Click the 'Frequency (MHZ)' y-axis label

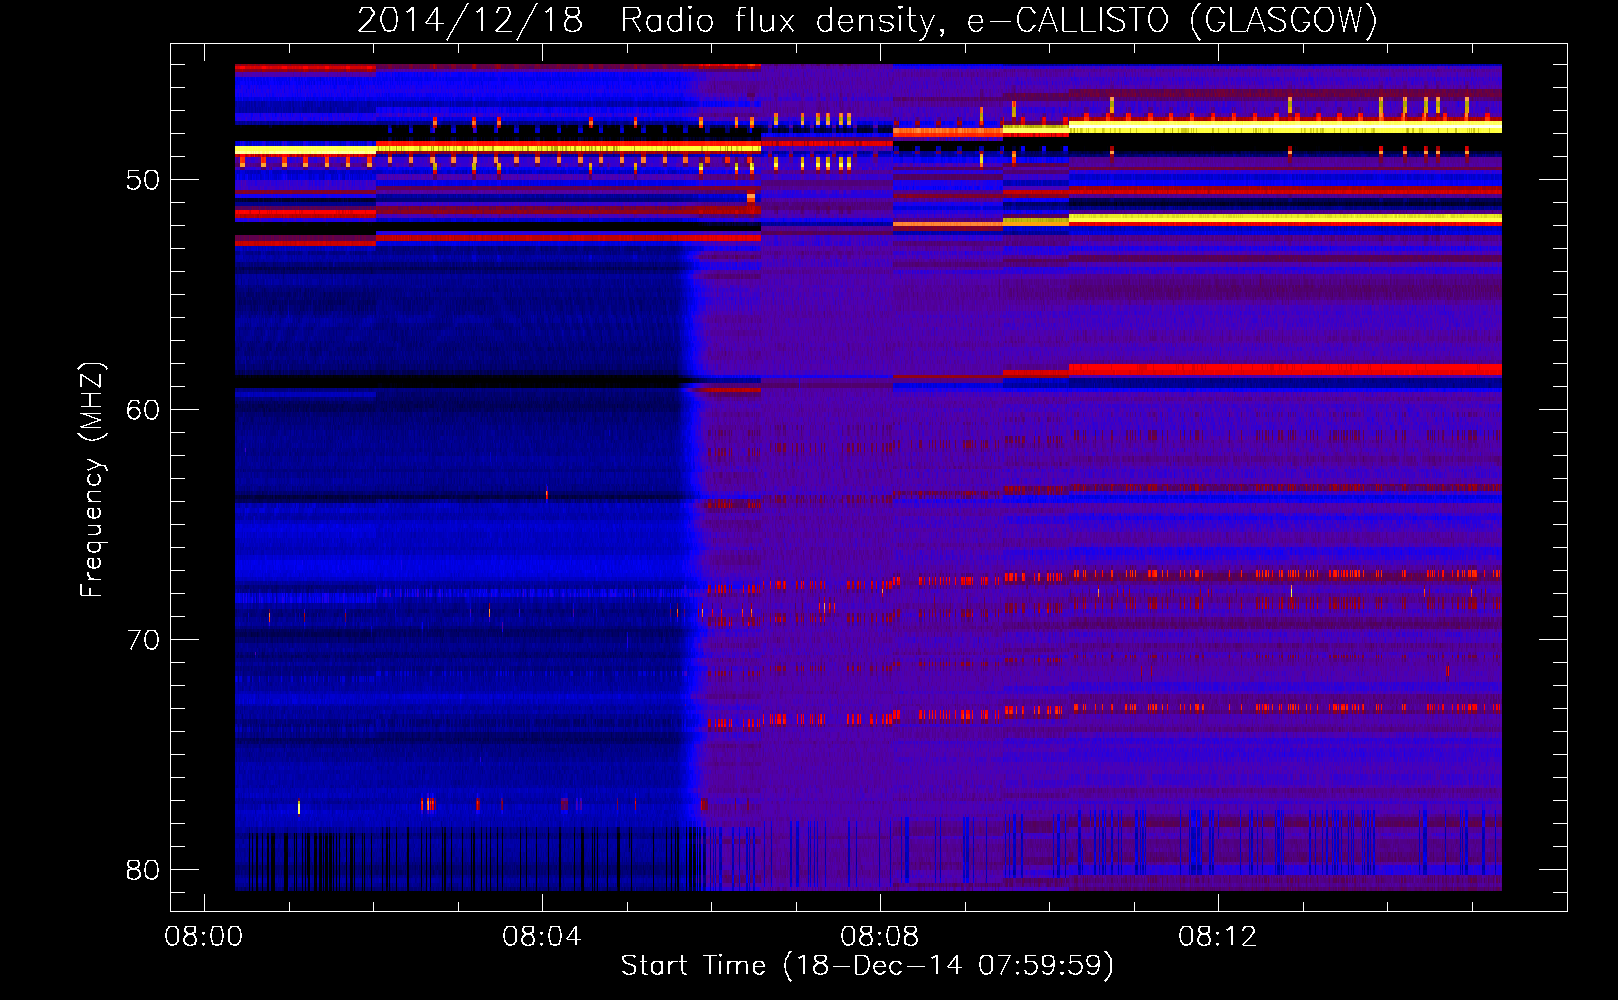click(92, 480)
